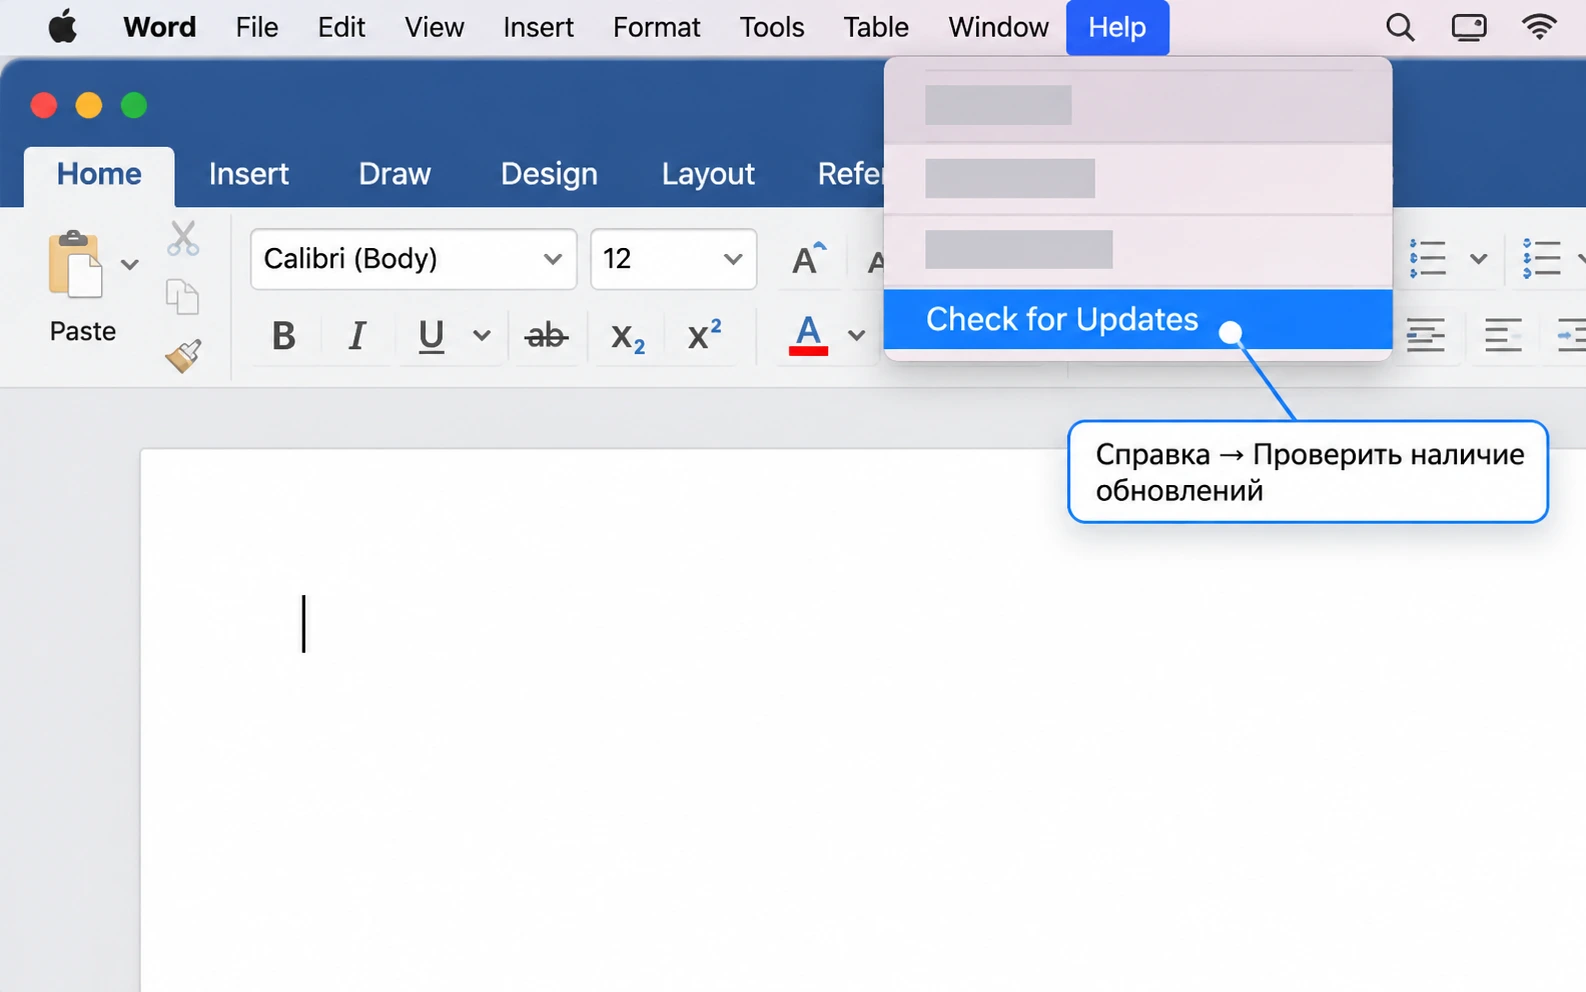
Task: Toggle bold formatting
Action: (x=284, y=336)
